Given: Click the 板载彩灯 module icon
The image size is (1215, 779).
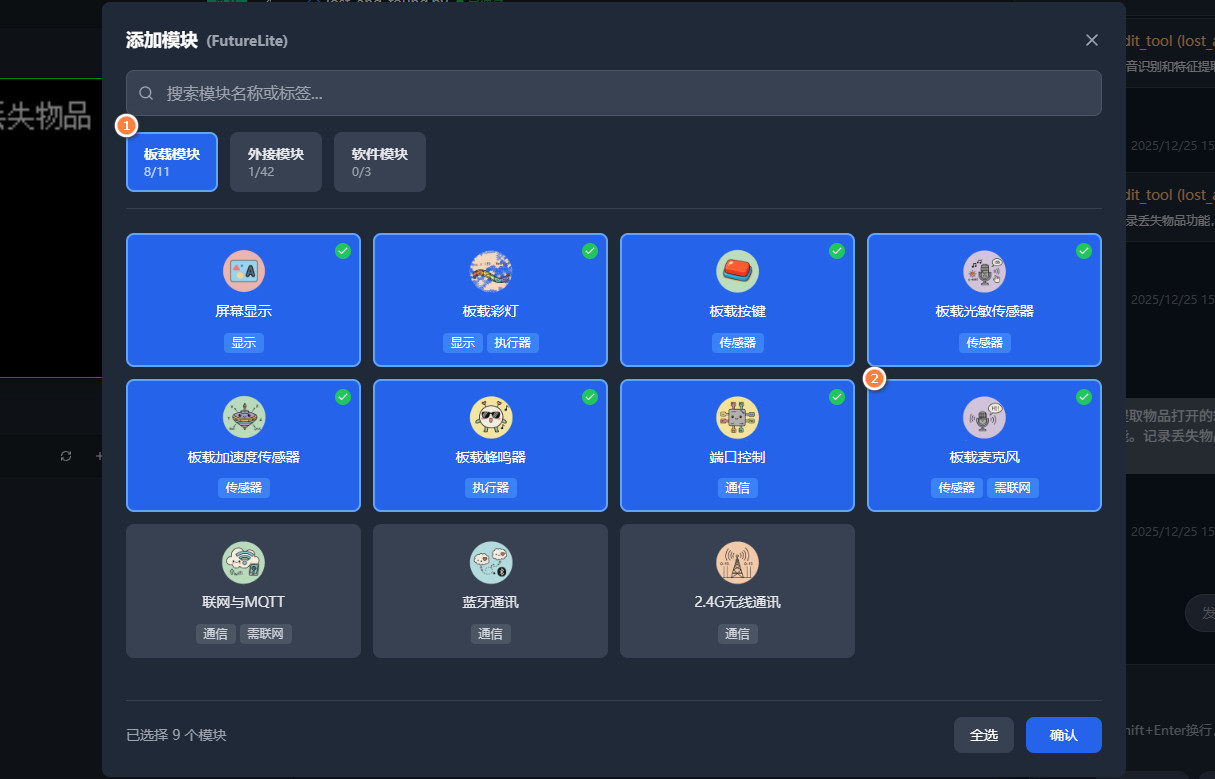Looking at the screenshot, I should [490, 271].
